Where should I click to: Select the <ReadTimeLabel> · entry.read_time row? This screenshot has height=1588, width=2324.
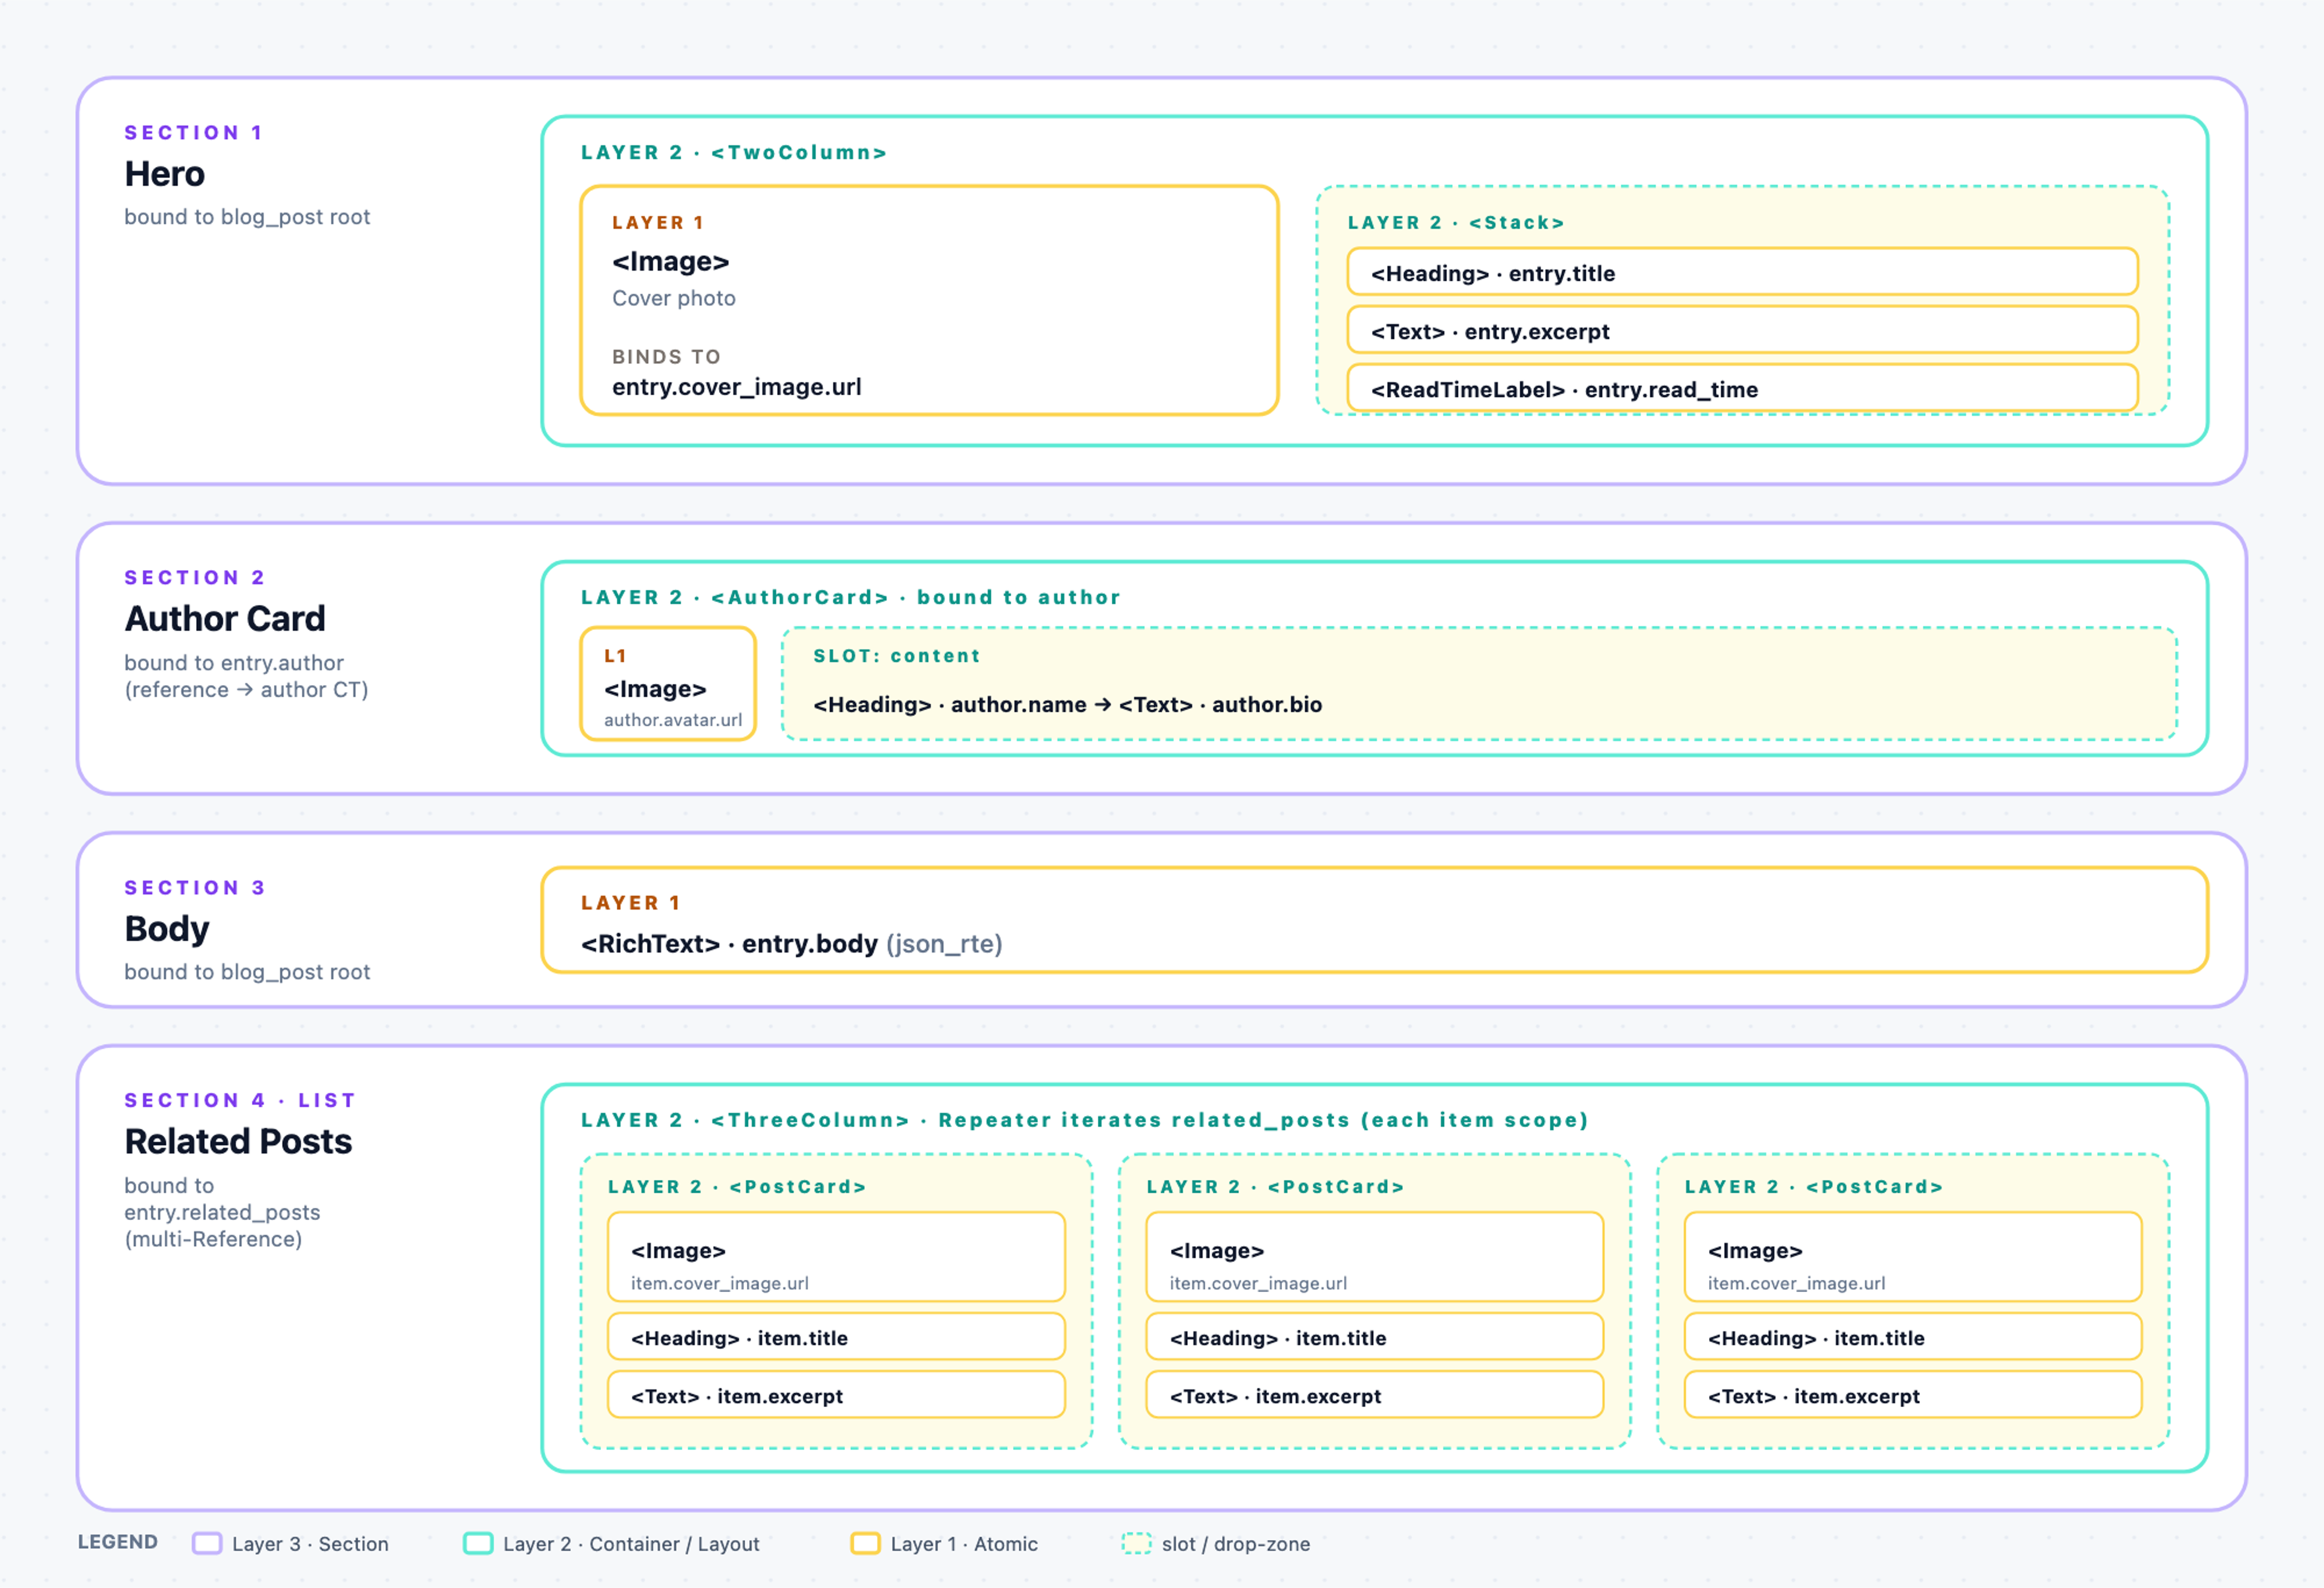(1742, 388)
